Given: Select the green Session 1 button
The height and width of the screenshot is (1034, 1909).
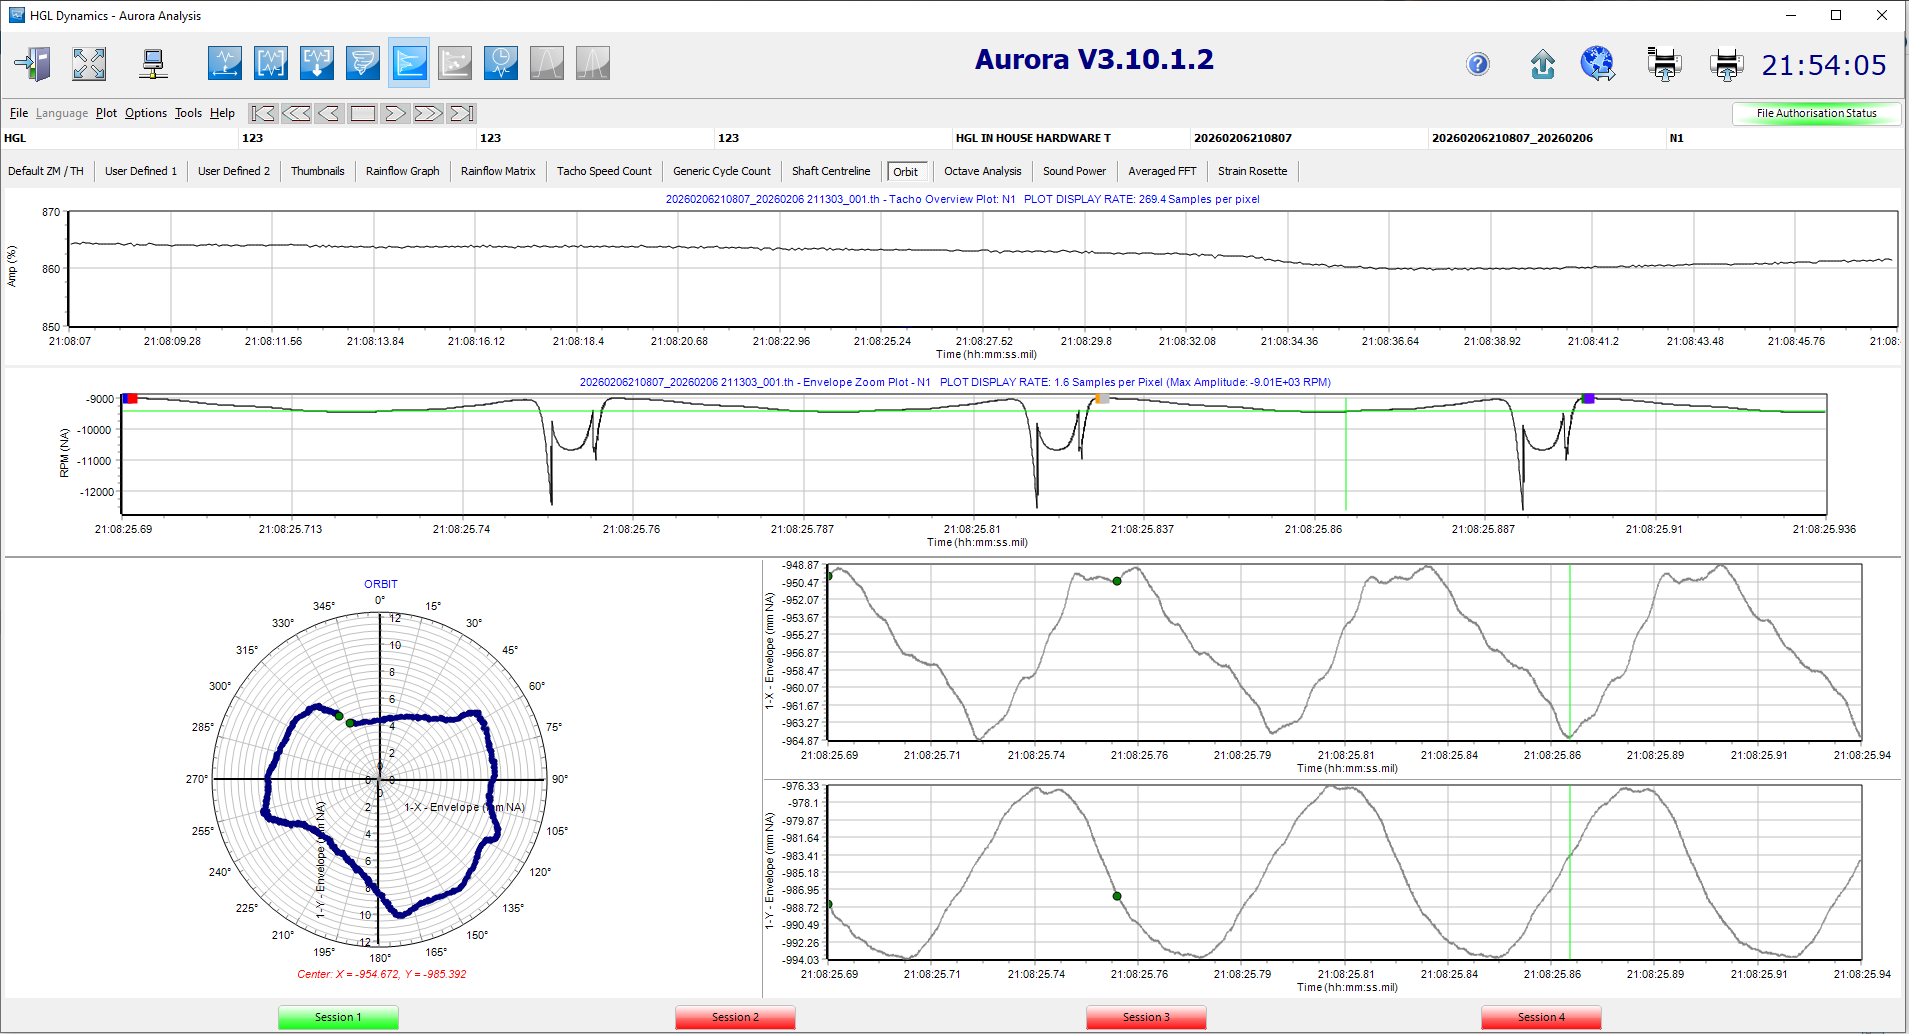Looking at the screenshot, I should (x=338, y=1017).
